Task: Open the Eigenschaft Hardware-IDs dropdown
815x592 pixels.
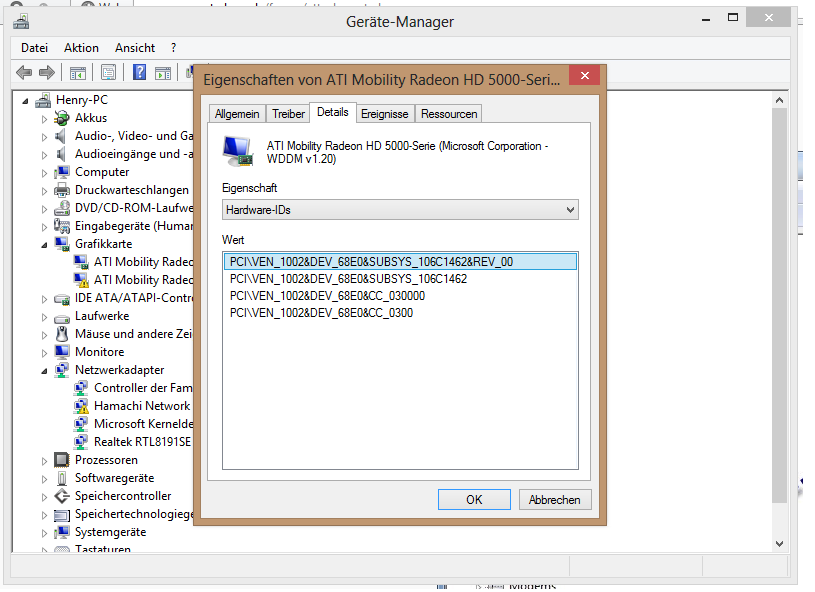Action: point(400,210)
